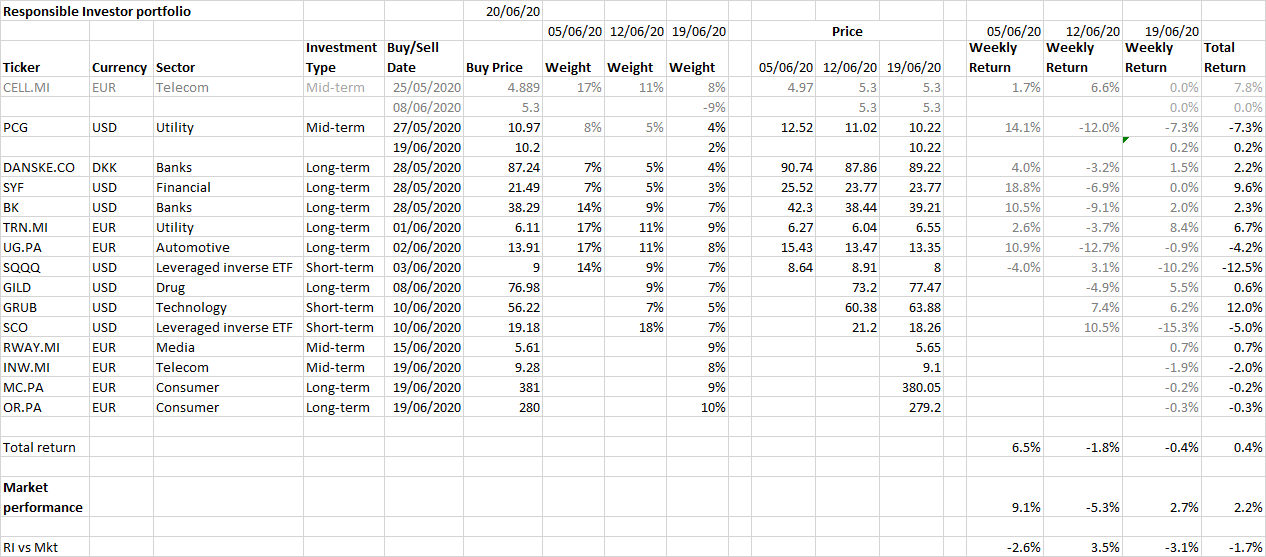Click the green error indicator triangle in the PCG row
The height and width of the screenshot is (557, 1266).
coord(1126,140)
